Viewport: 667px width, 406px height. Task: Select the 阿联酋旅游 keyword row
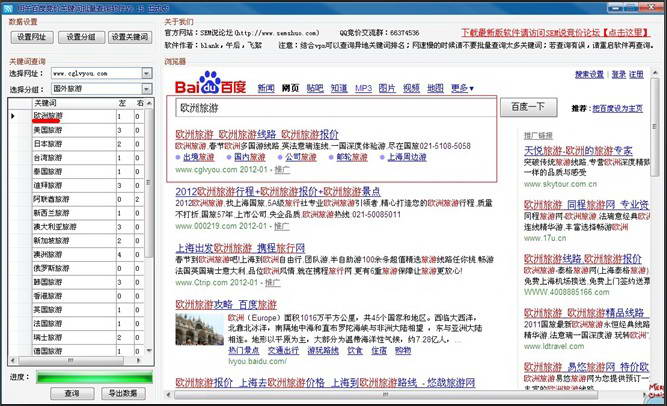[x=77, y=199]
